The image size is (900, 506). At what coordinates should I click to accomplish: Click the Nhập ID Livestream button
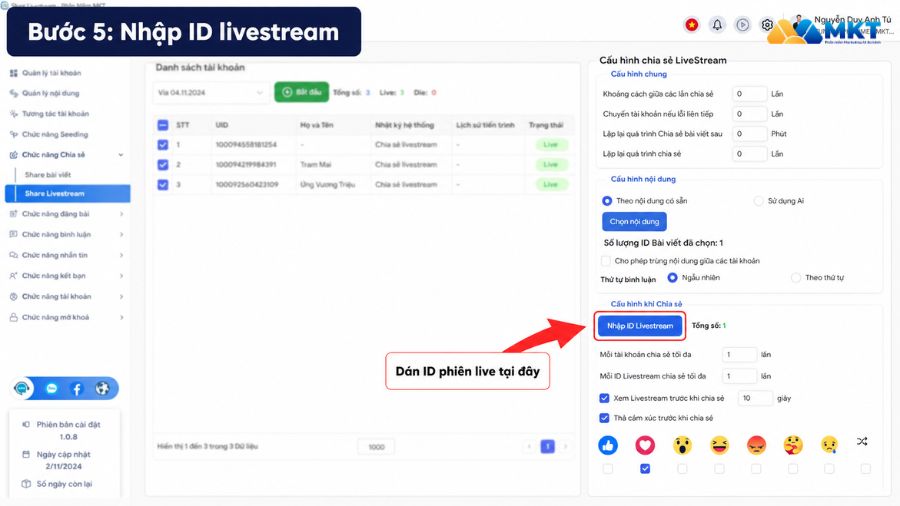tap(640, 326)
